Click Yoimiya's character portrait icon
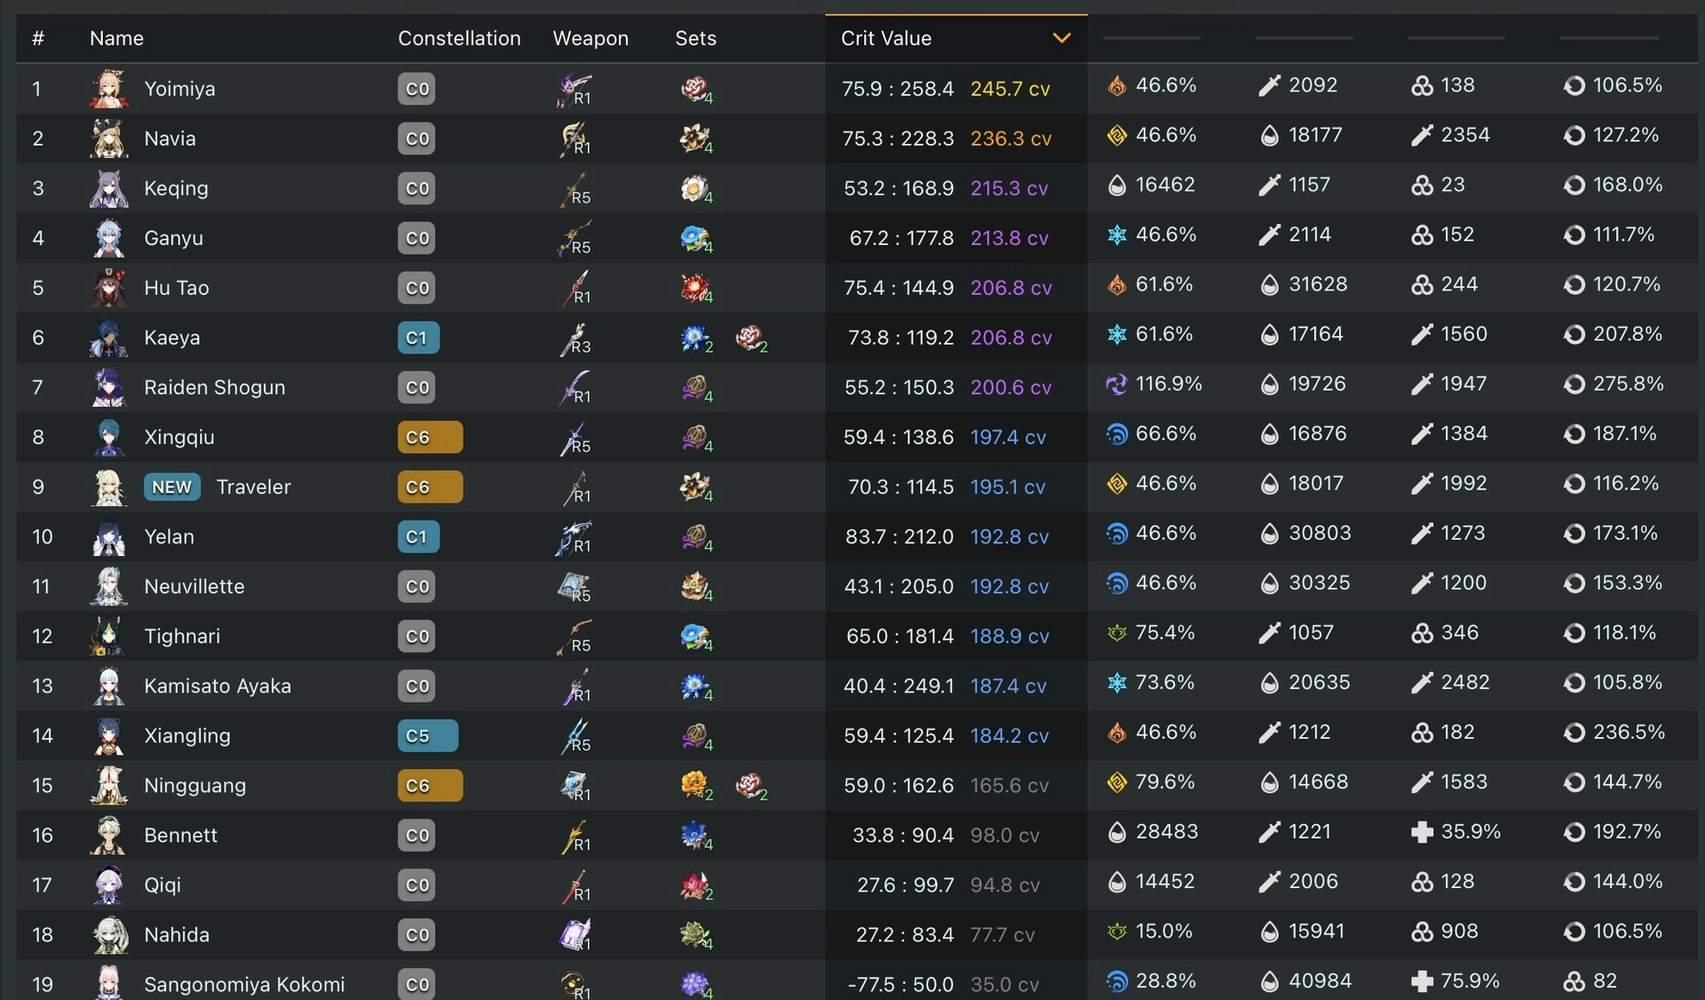 click(x=109, y=89)
